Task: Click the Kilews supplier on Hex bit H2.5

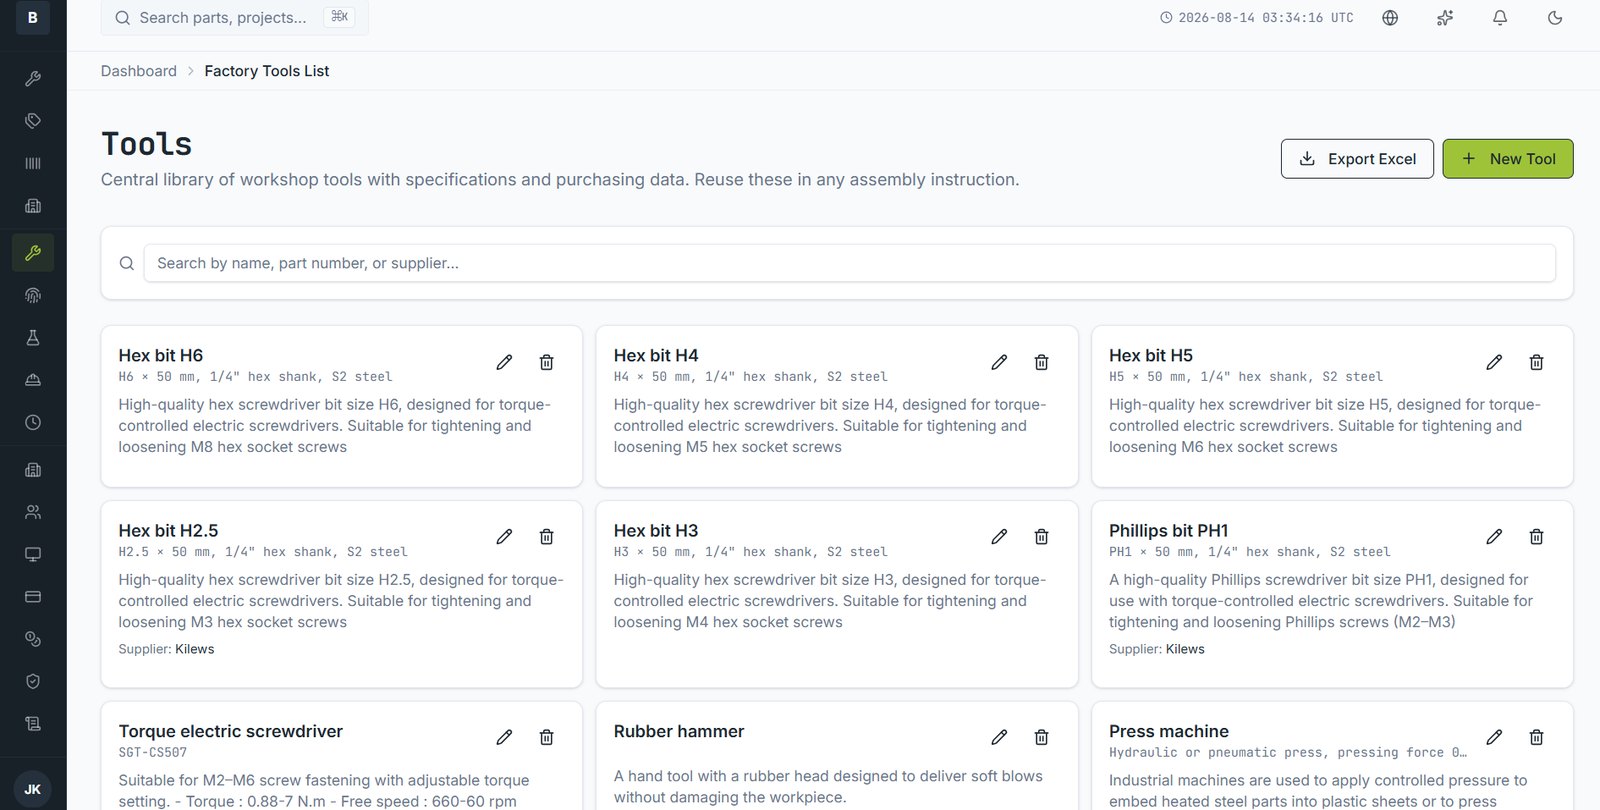Action: (x=195, y=649)
